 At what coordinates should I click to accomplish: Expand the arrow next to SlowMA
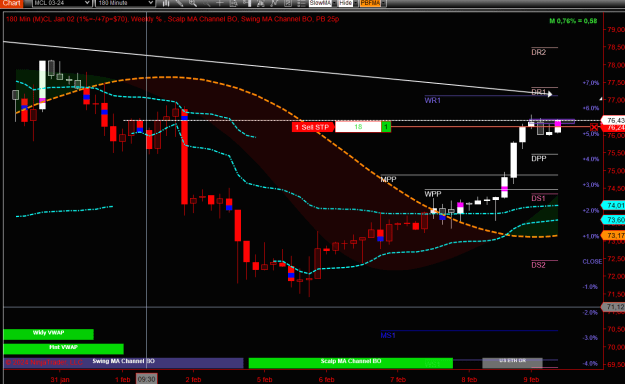click(334, 3)
